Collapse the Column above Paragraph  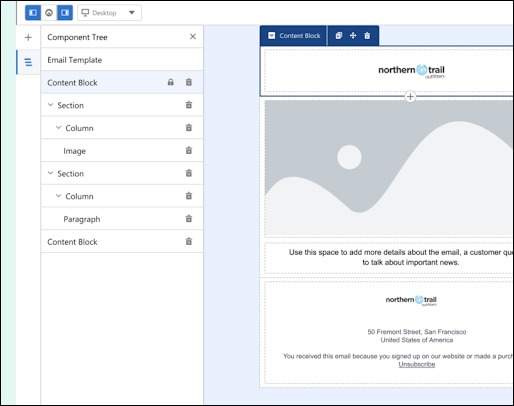(x=58, y=196)
